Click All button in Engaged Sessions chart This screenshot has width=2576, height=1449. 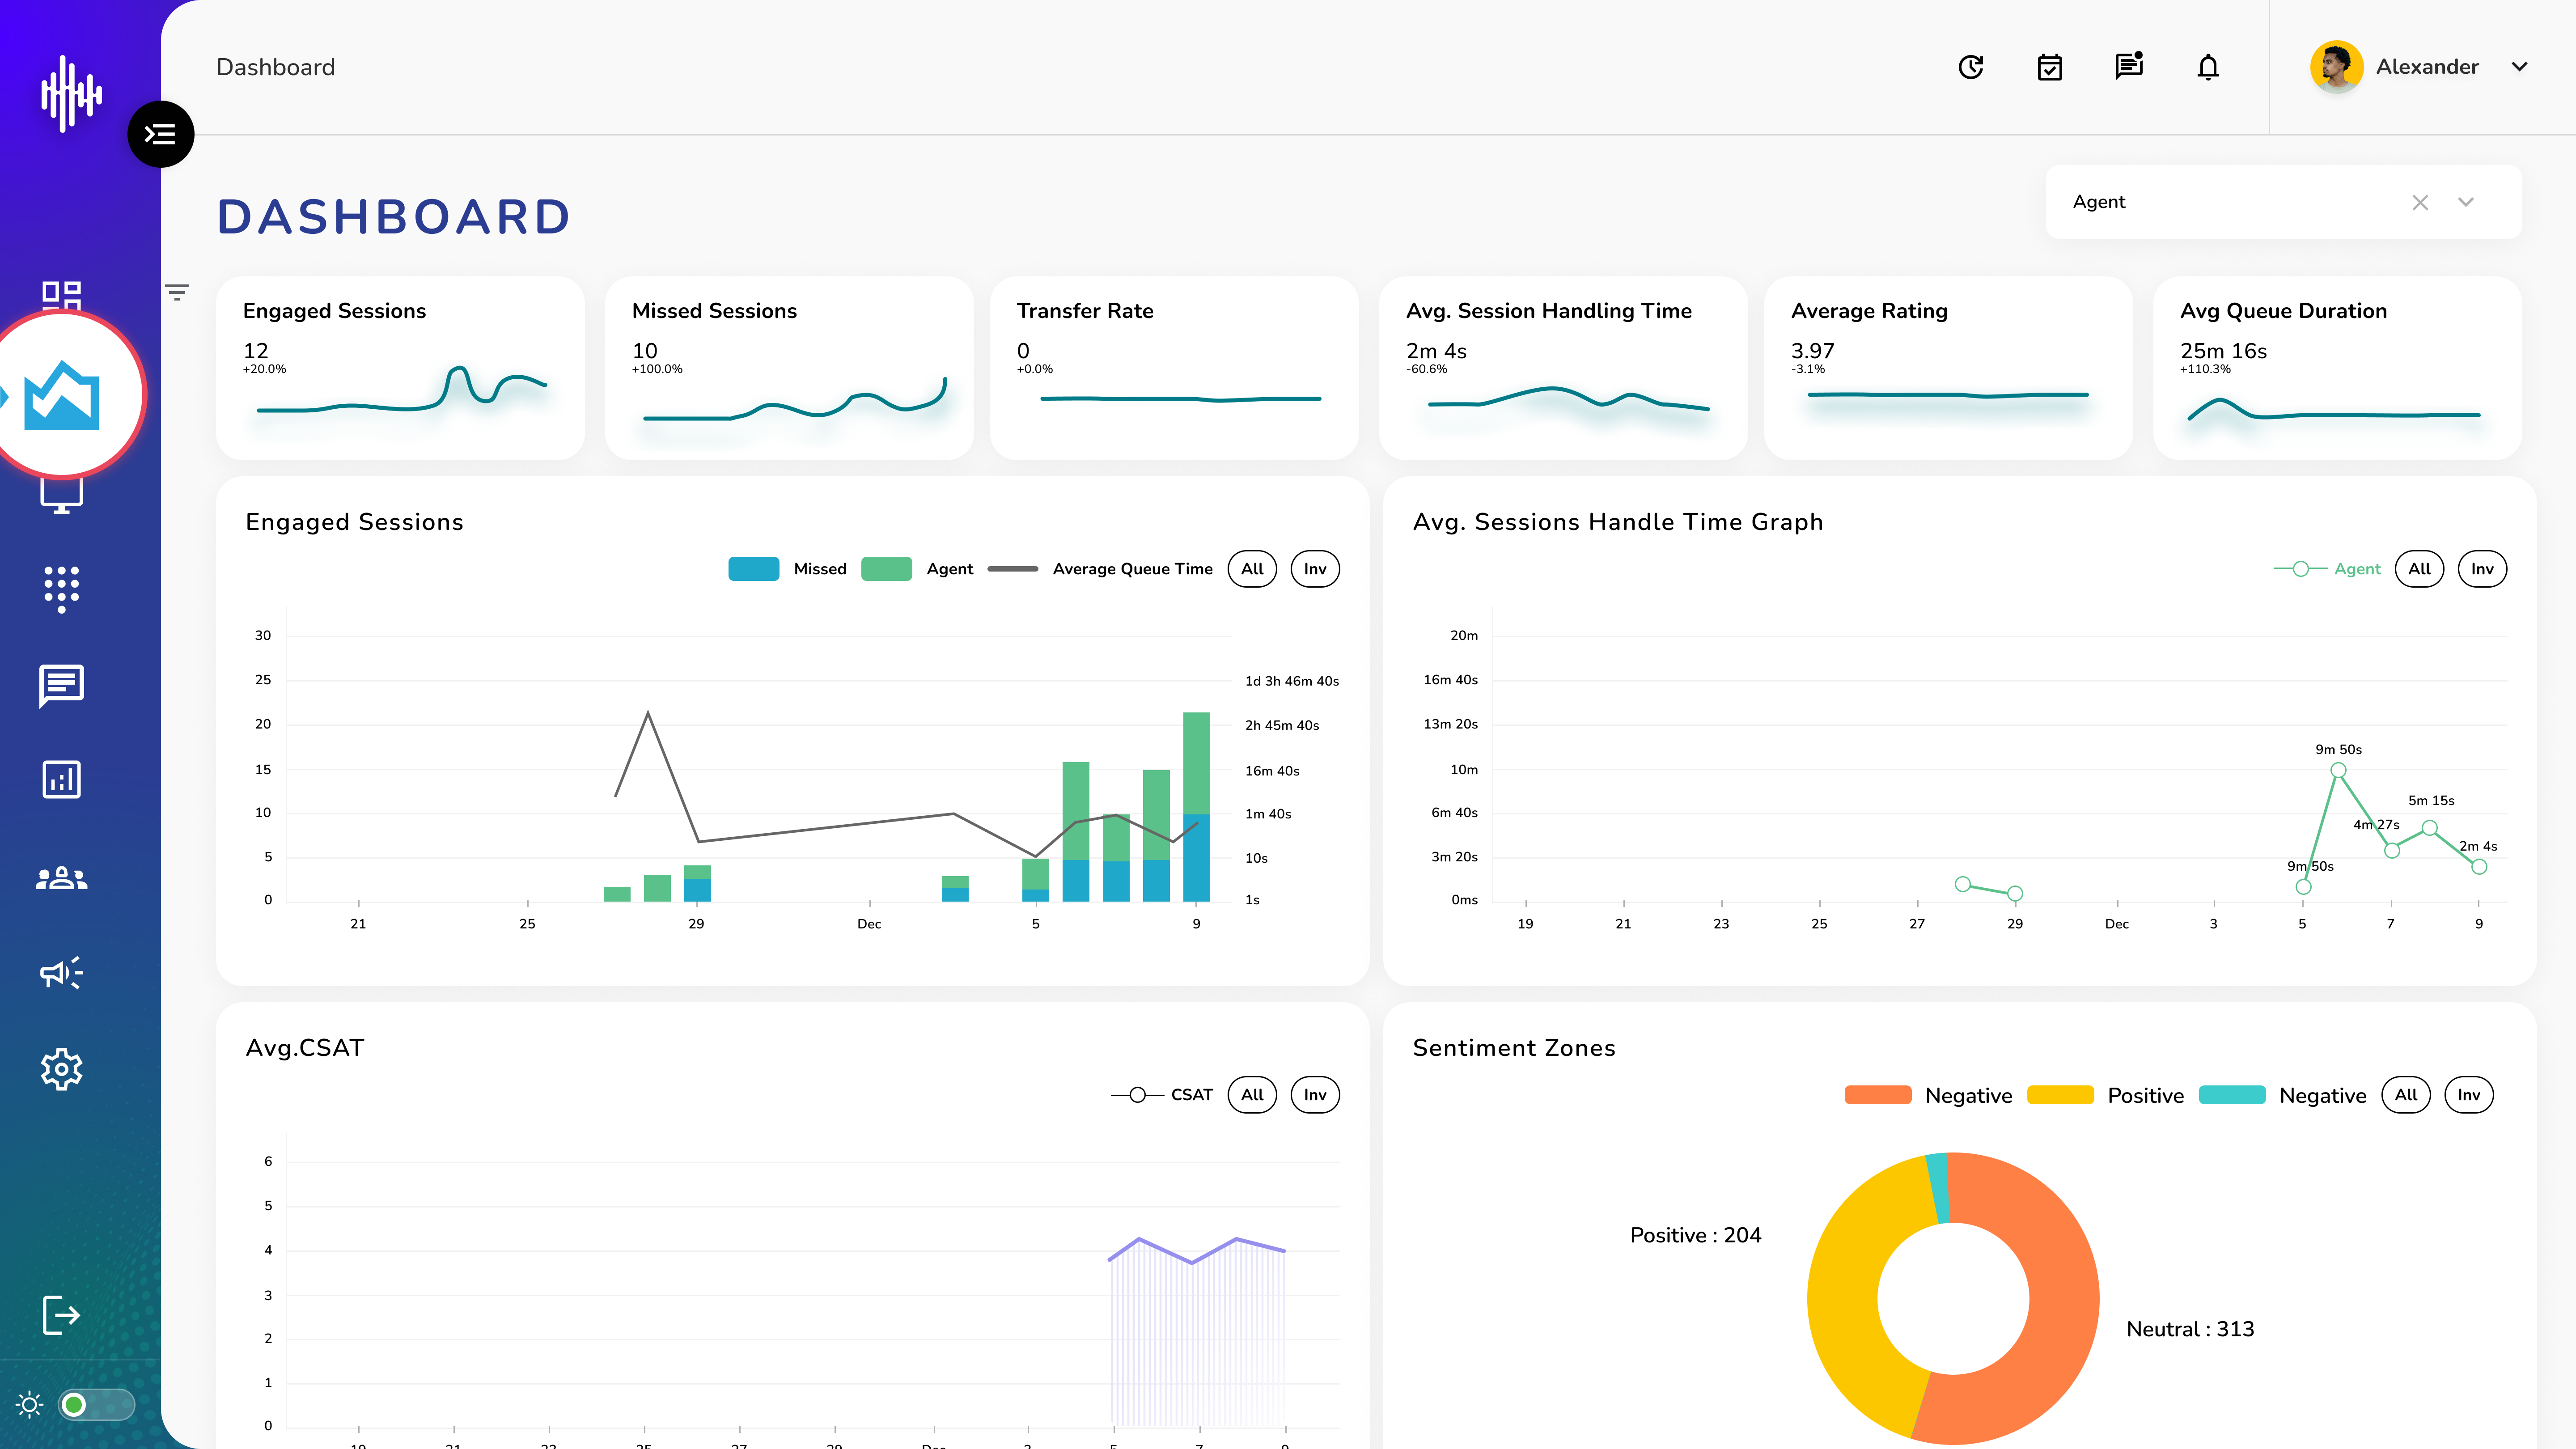pos(1252,569)
